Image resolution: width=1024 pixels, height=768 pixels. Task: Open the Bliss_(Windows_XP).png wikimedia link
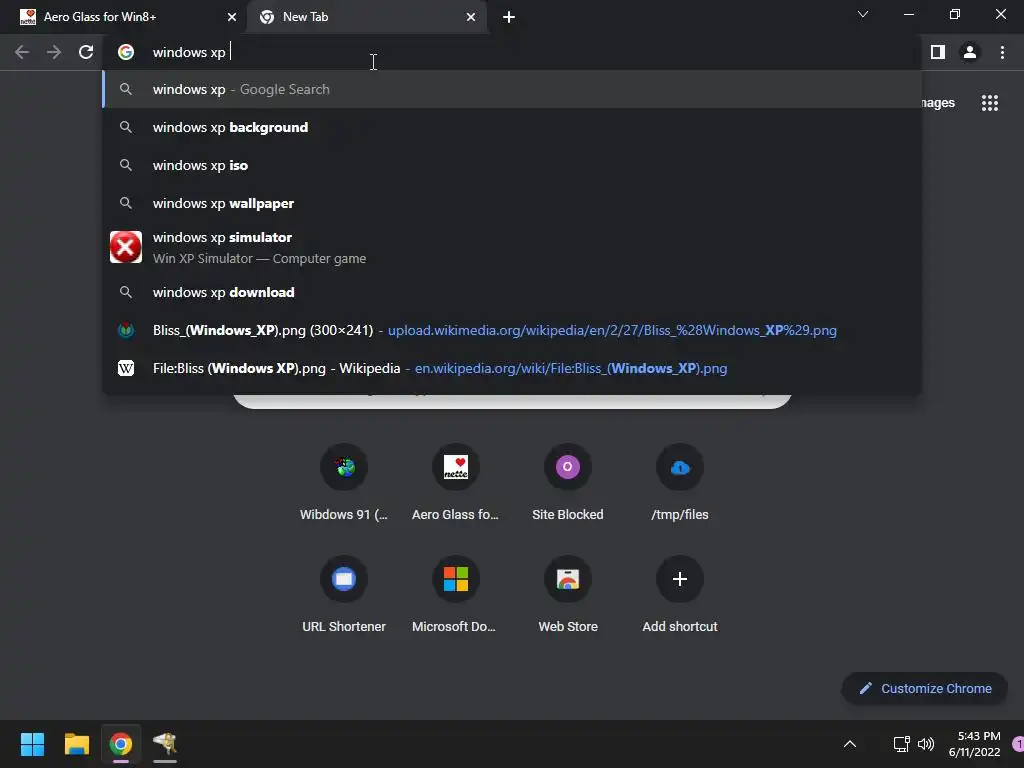pos(512,330)
